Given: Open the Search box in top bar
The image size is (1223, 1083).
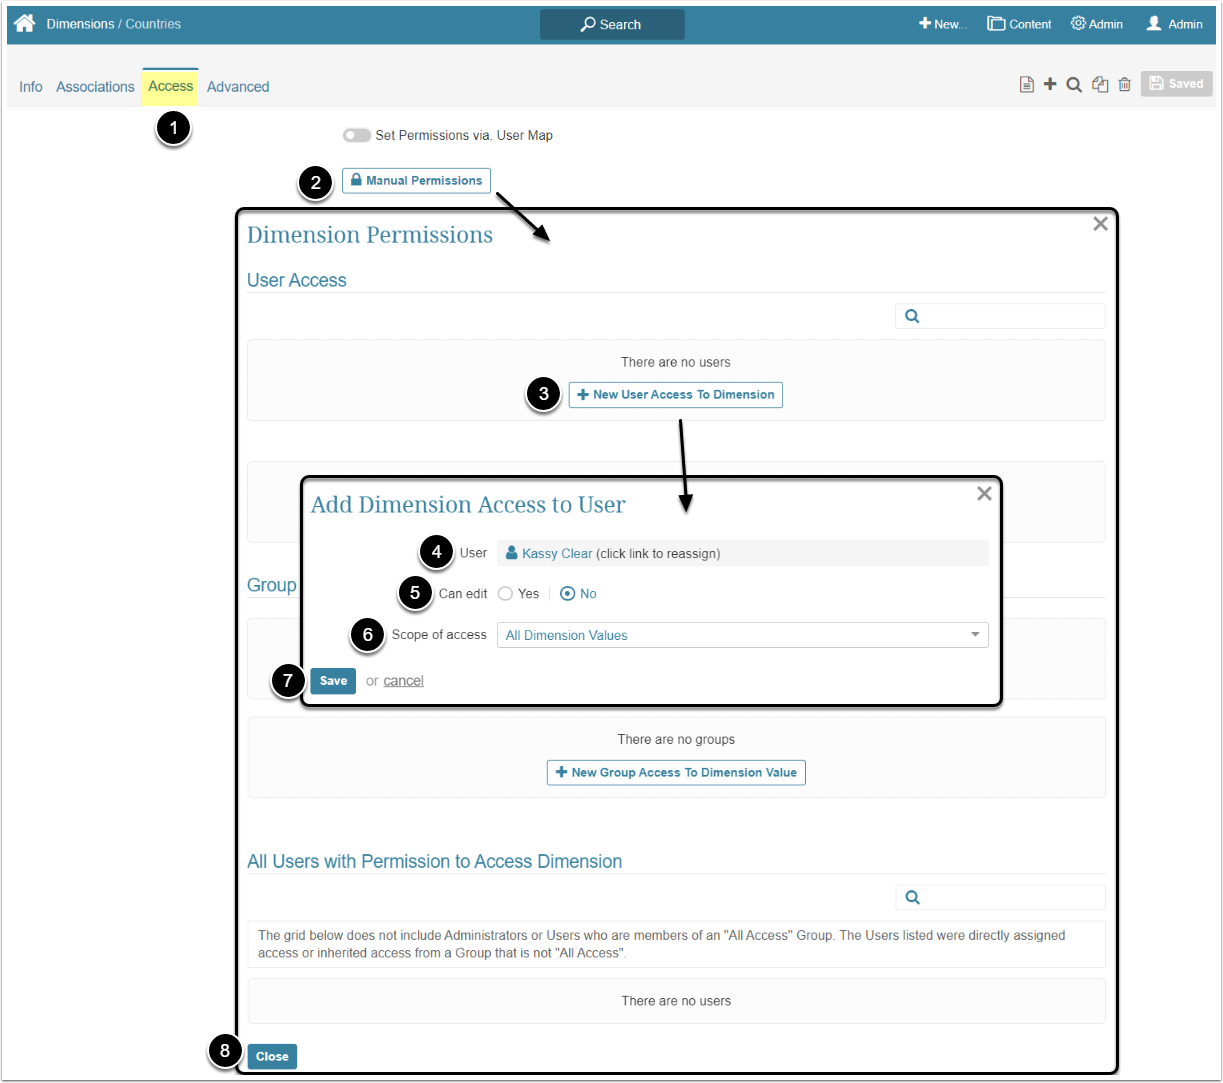Looking at the screenshot, I should (x=612, y=24).
